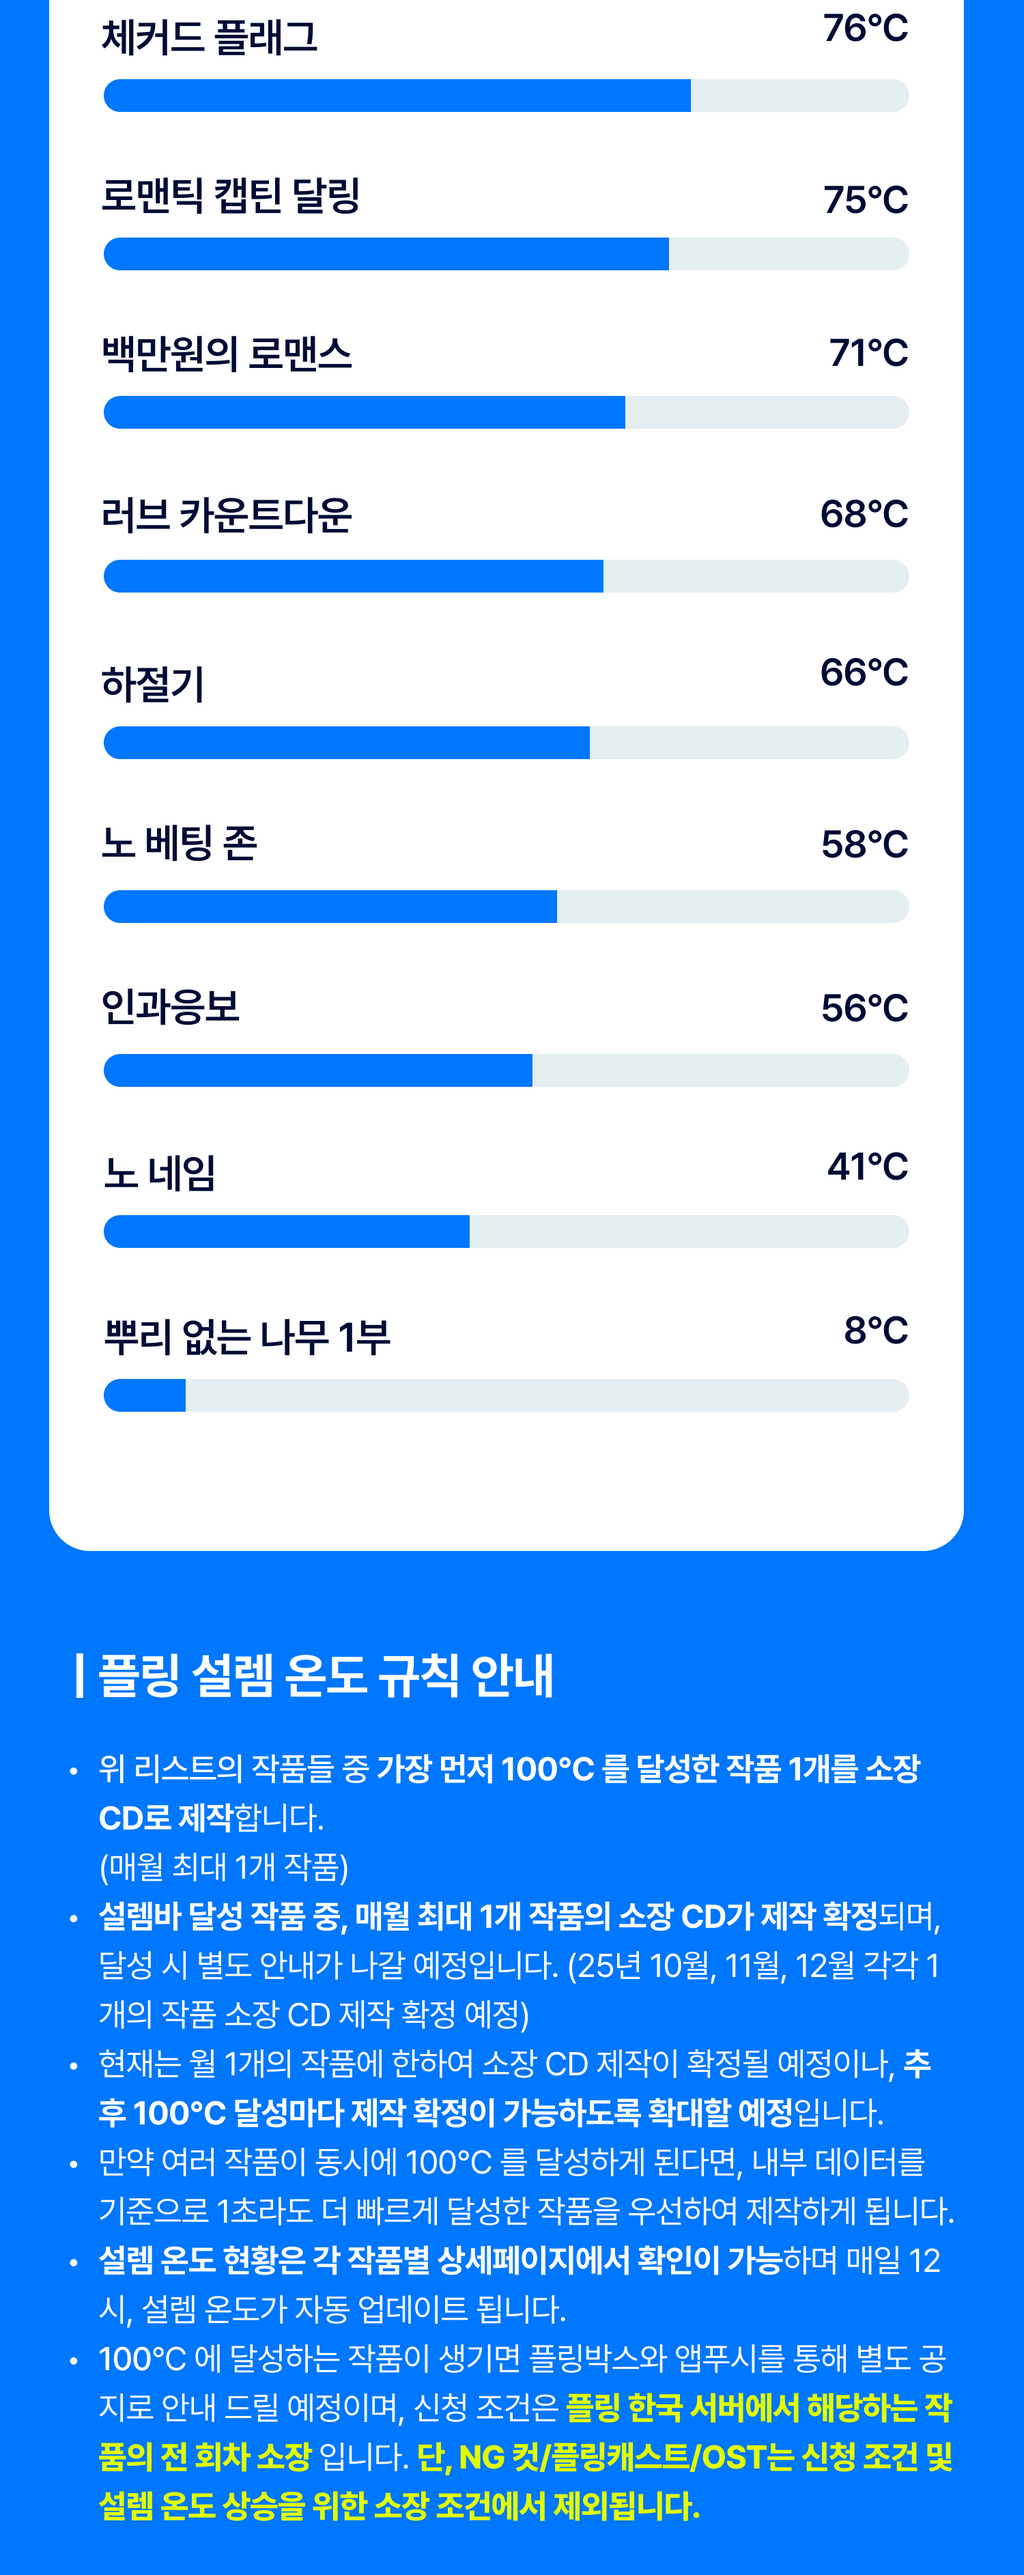Click the 백만원의 로맨스 progress bar

click(x=506, y=412)
